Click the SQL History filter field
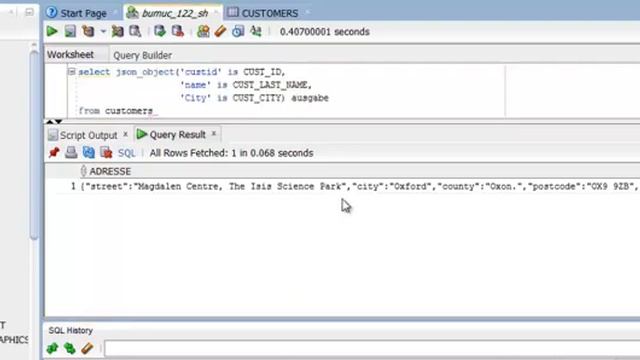 click(x=372, y=348)
